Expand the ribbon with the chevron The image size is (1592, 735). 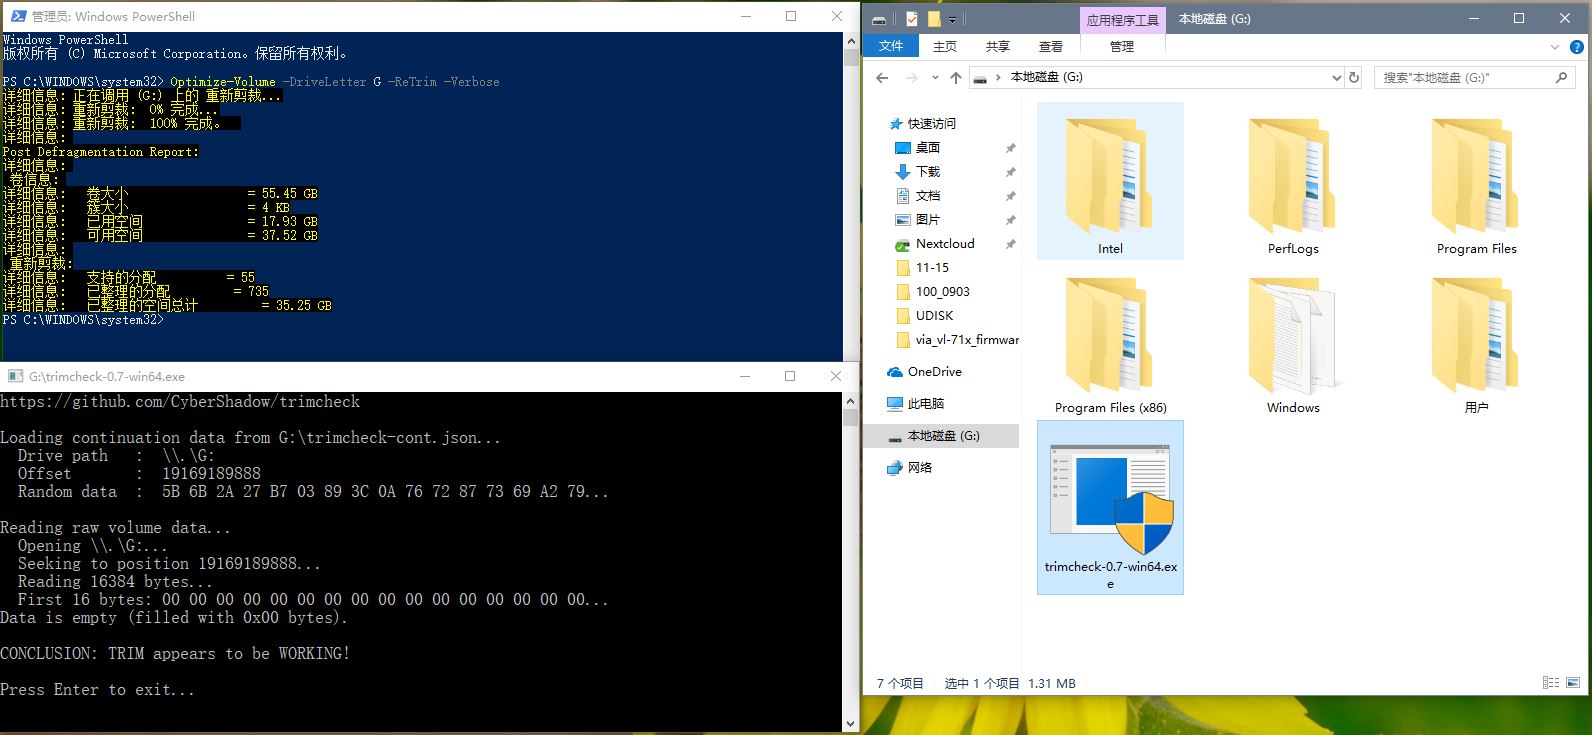1554,46
